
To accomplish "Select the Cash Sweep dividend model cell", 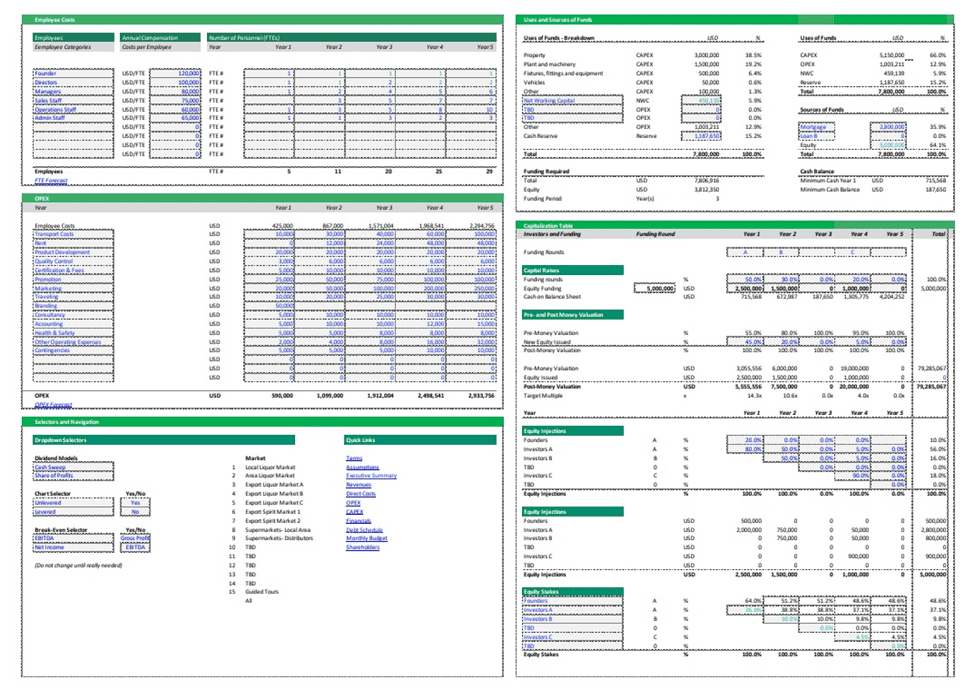I will (x=73, y=467).
